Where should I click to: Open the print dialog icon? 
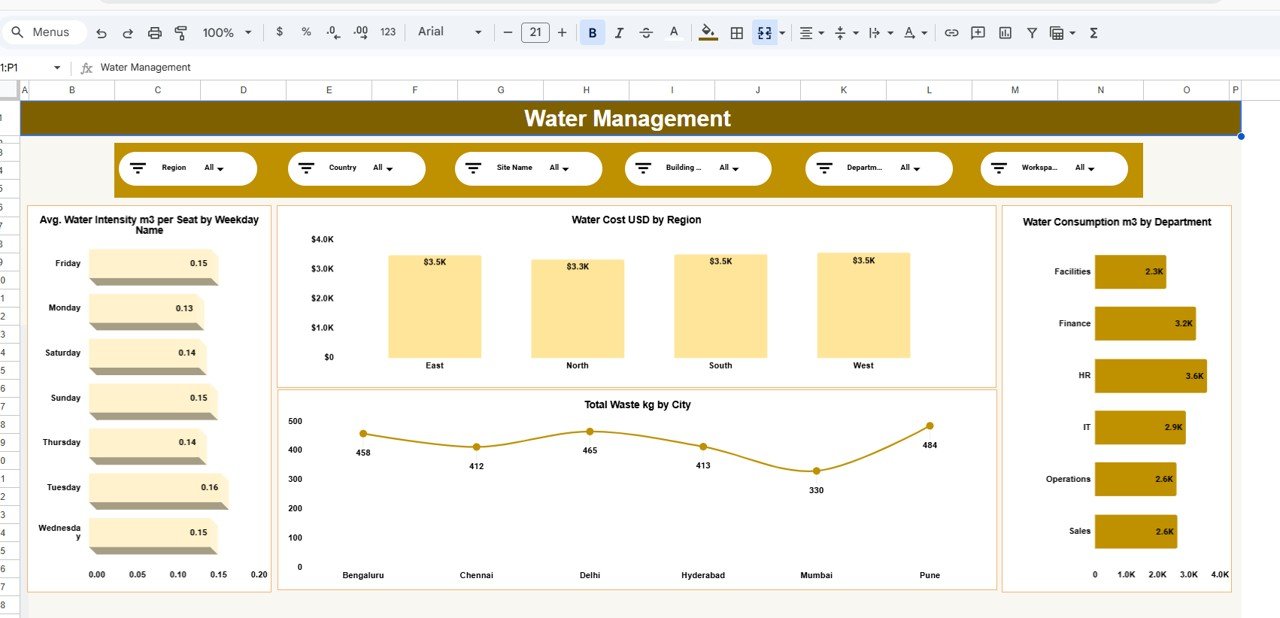click(154, 32)
